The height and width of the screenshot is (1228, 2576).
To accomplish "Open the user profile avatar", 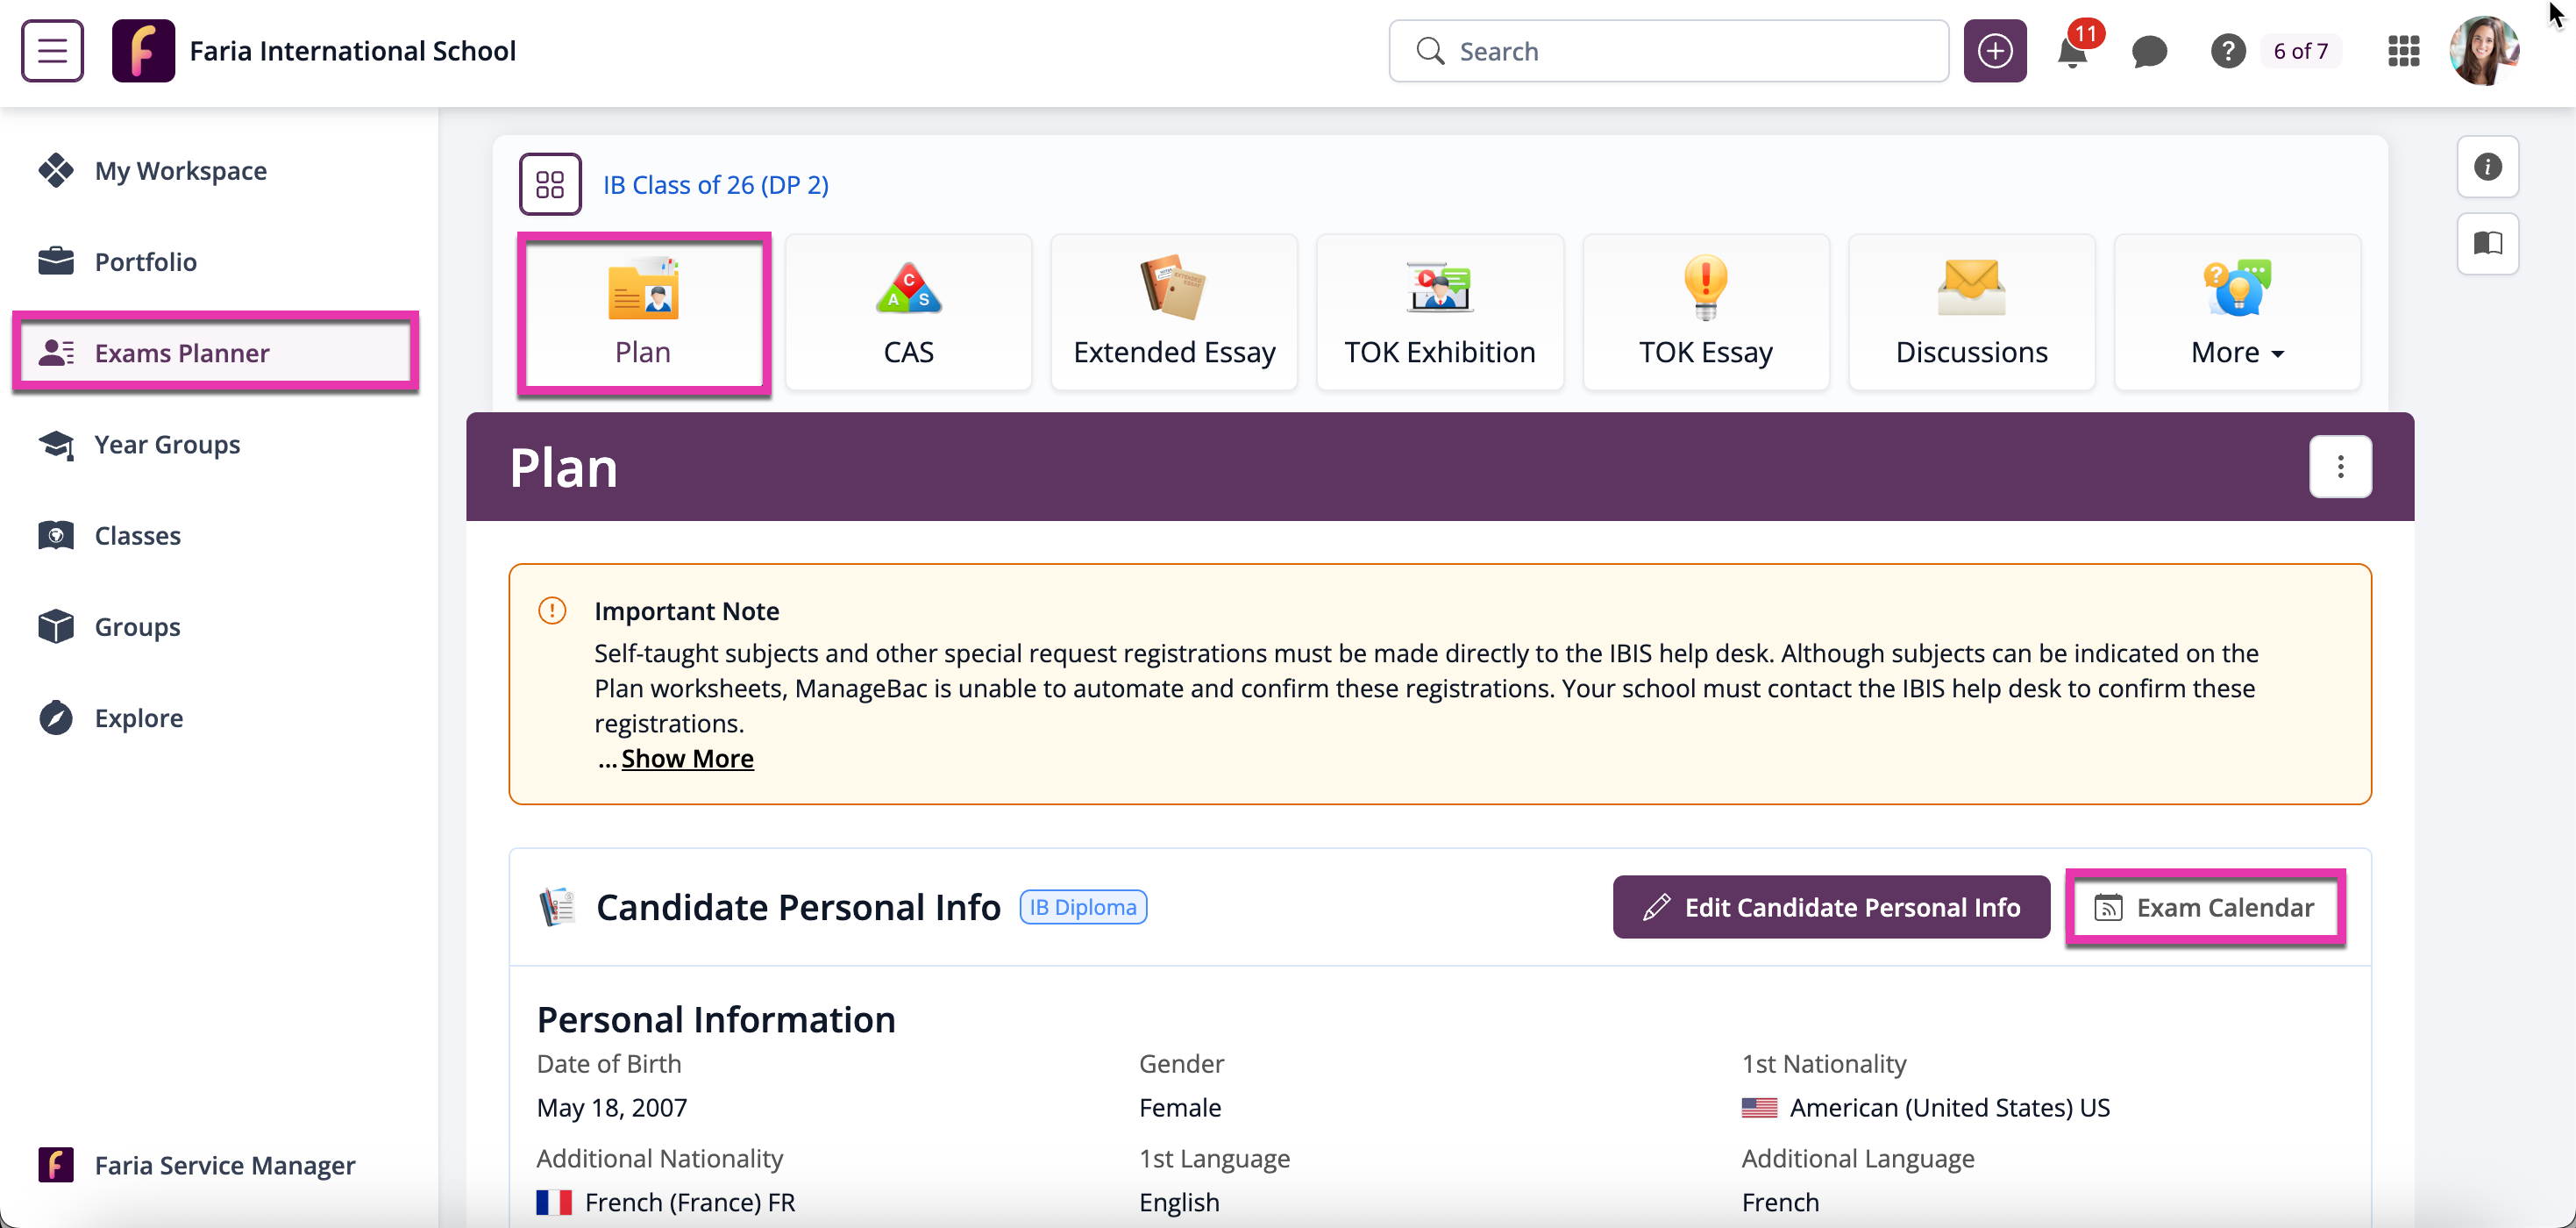I will (x=2484, y=51).
